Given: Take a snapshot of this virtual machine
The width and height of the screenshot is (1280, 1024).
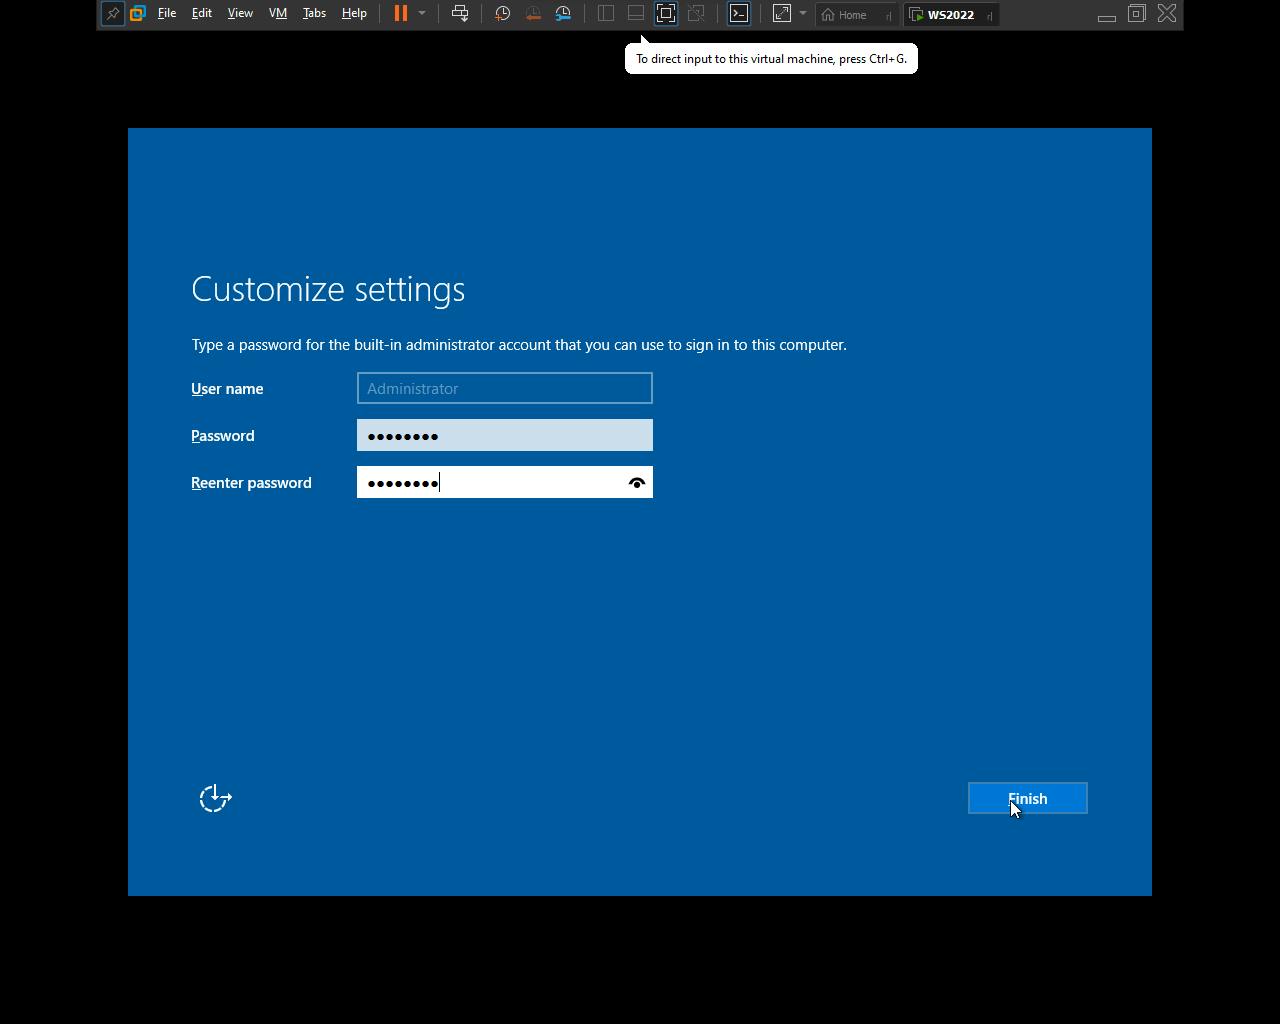Looking at the screenshot, I should [503, 14].
